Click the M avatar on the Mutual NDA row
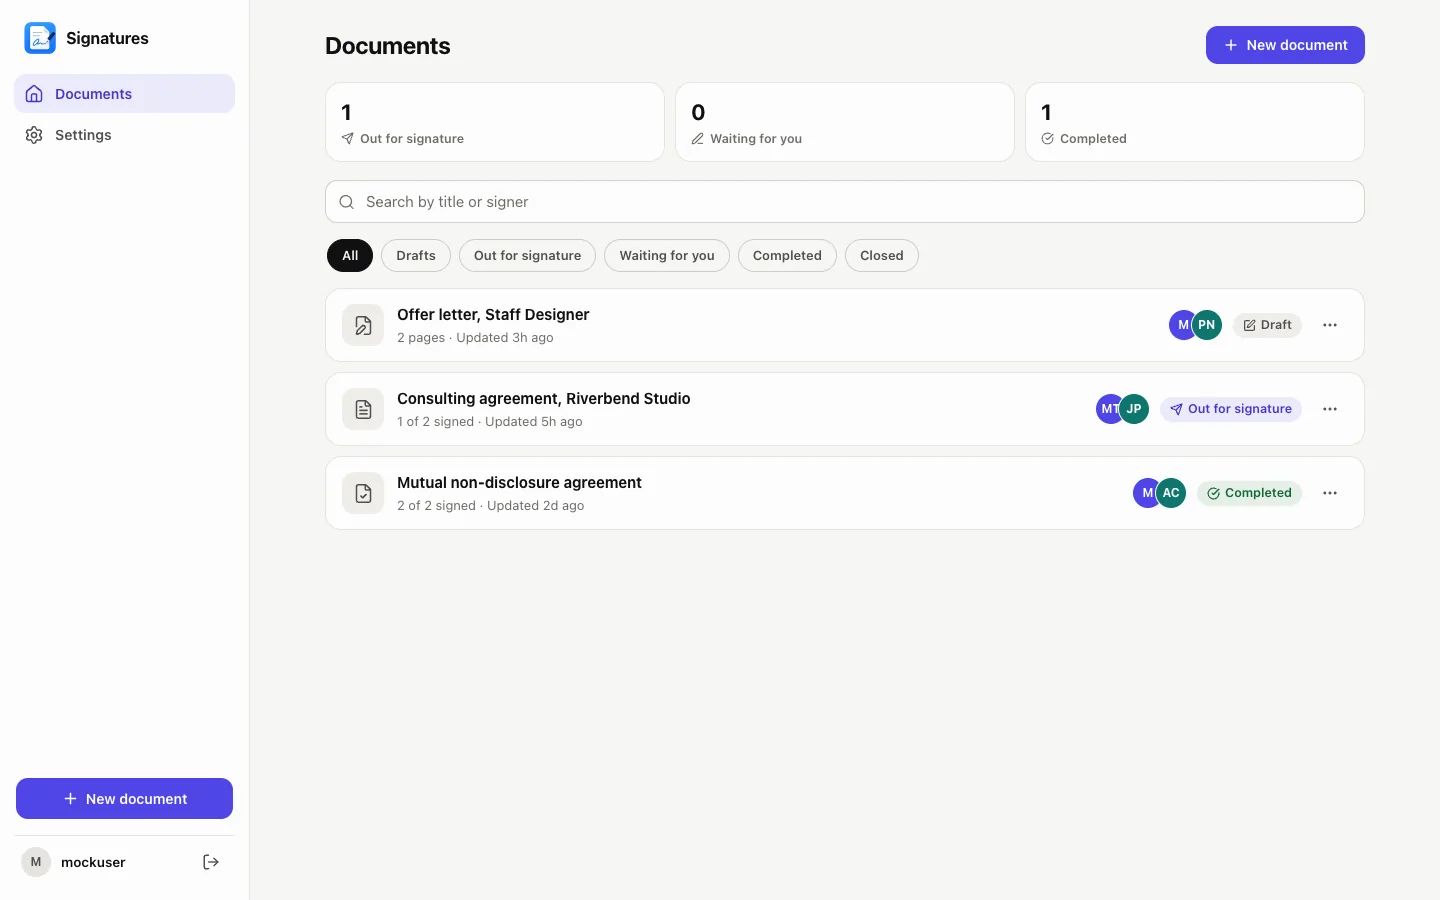1440x900 pixels. [1146, 493]
